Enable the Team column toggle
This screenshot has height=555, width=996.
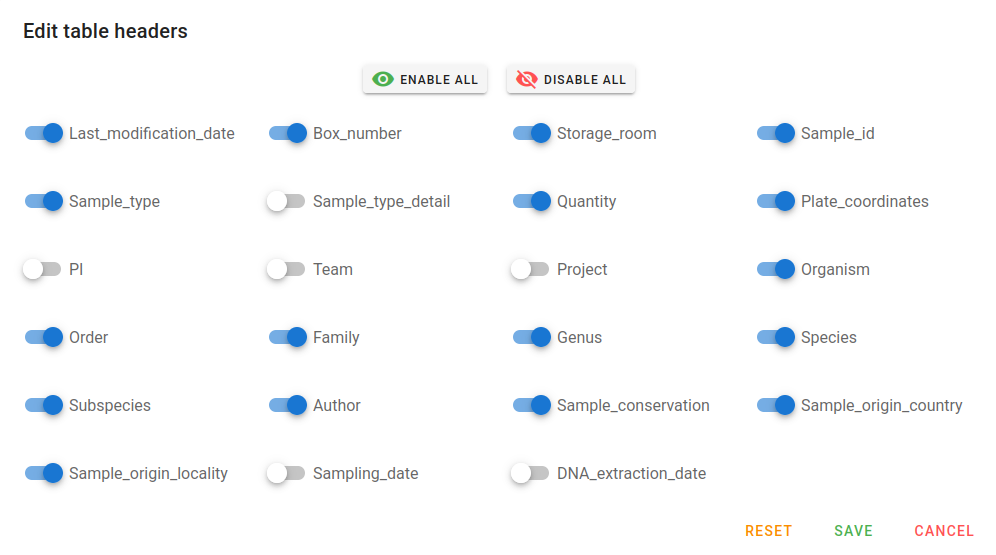pos(286,269)
